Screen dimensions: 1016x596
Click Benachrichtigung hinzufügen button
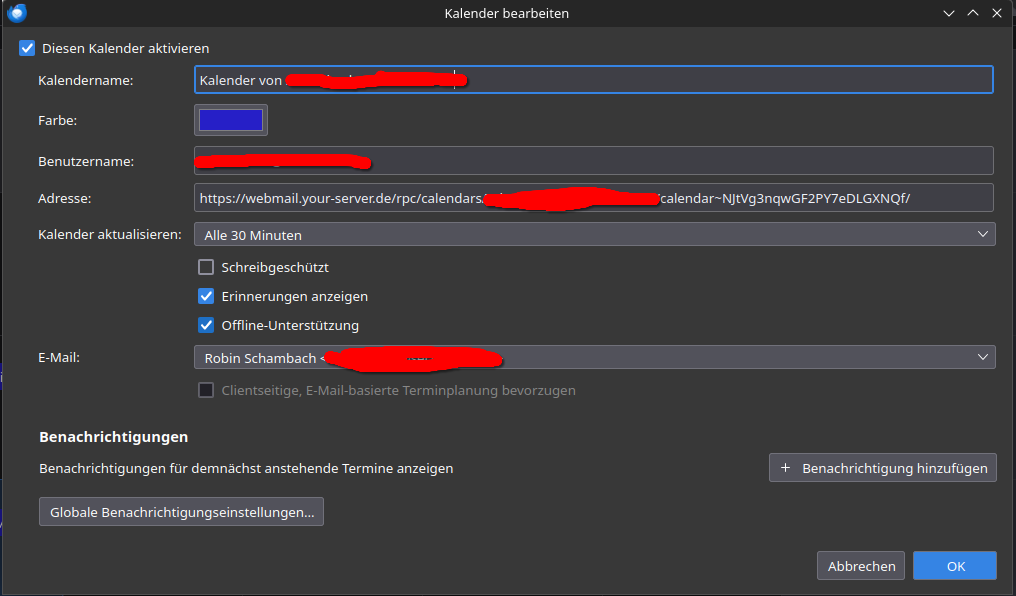click(x=883, y=468)
